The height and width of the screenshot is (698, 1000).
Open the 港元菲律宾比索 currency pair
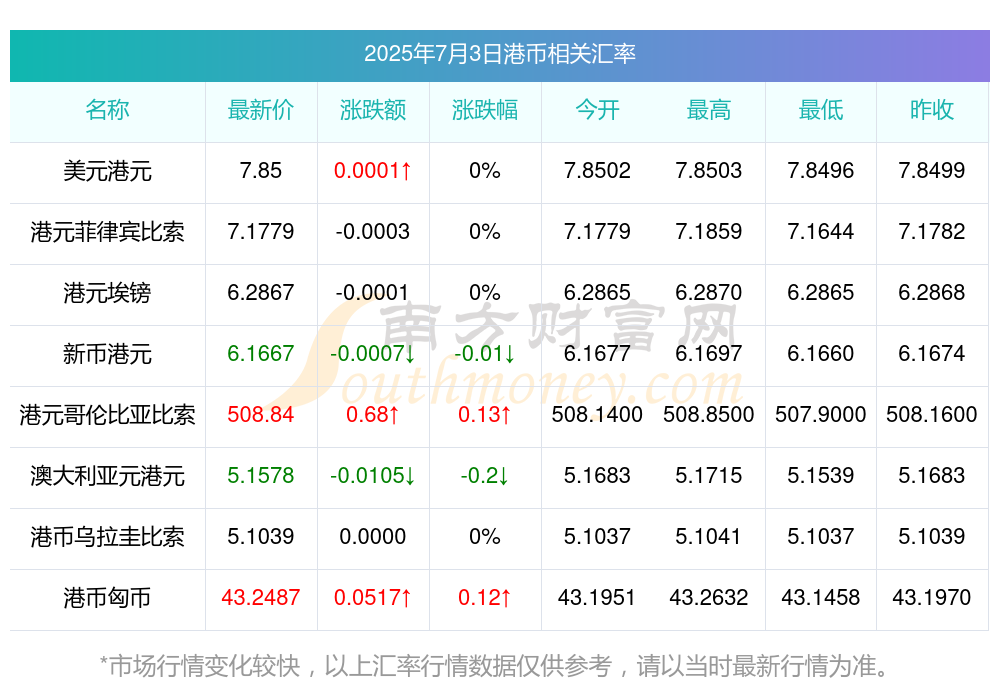click(x=107, y=232)
